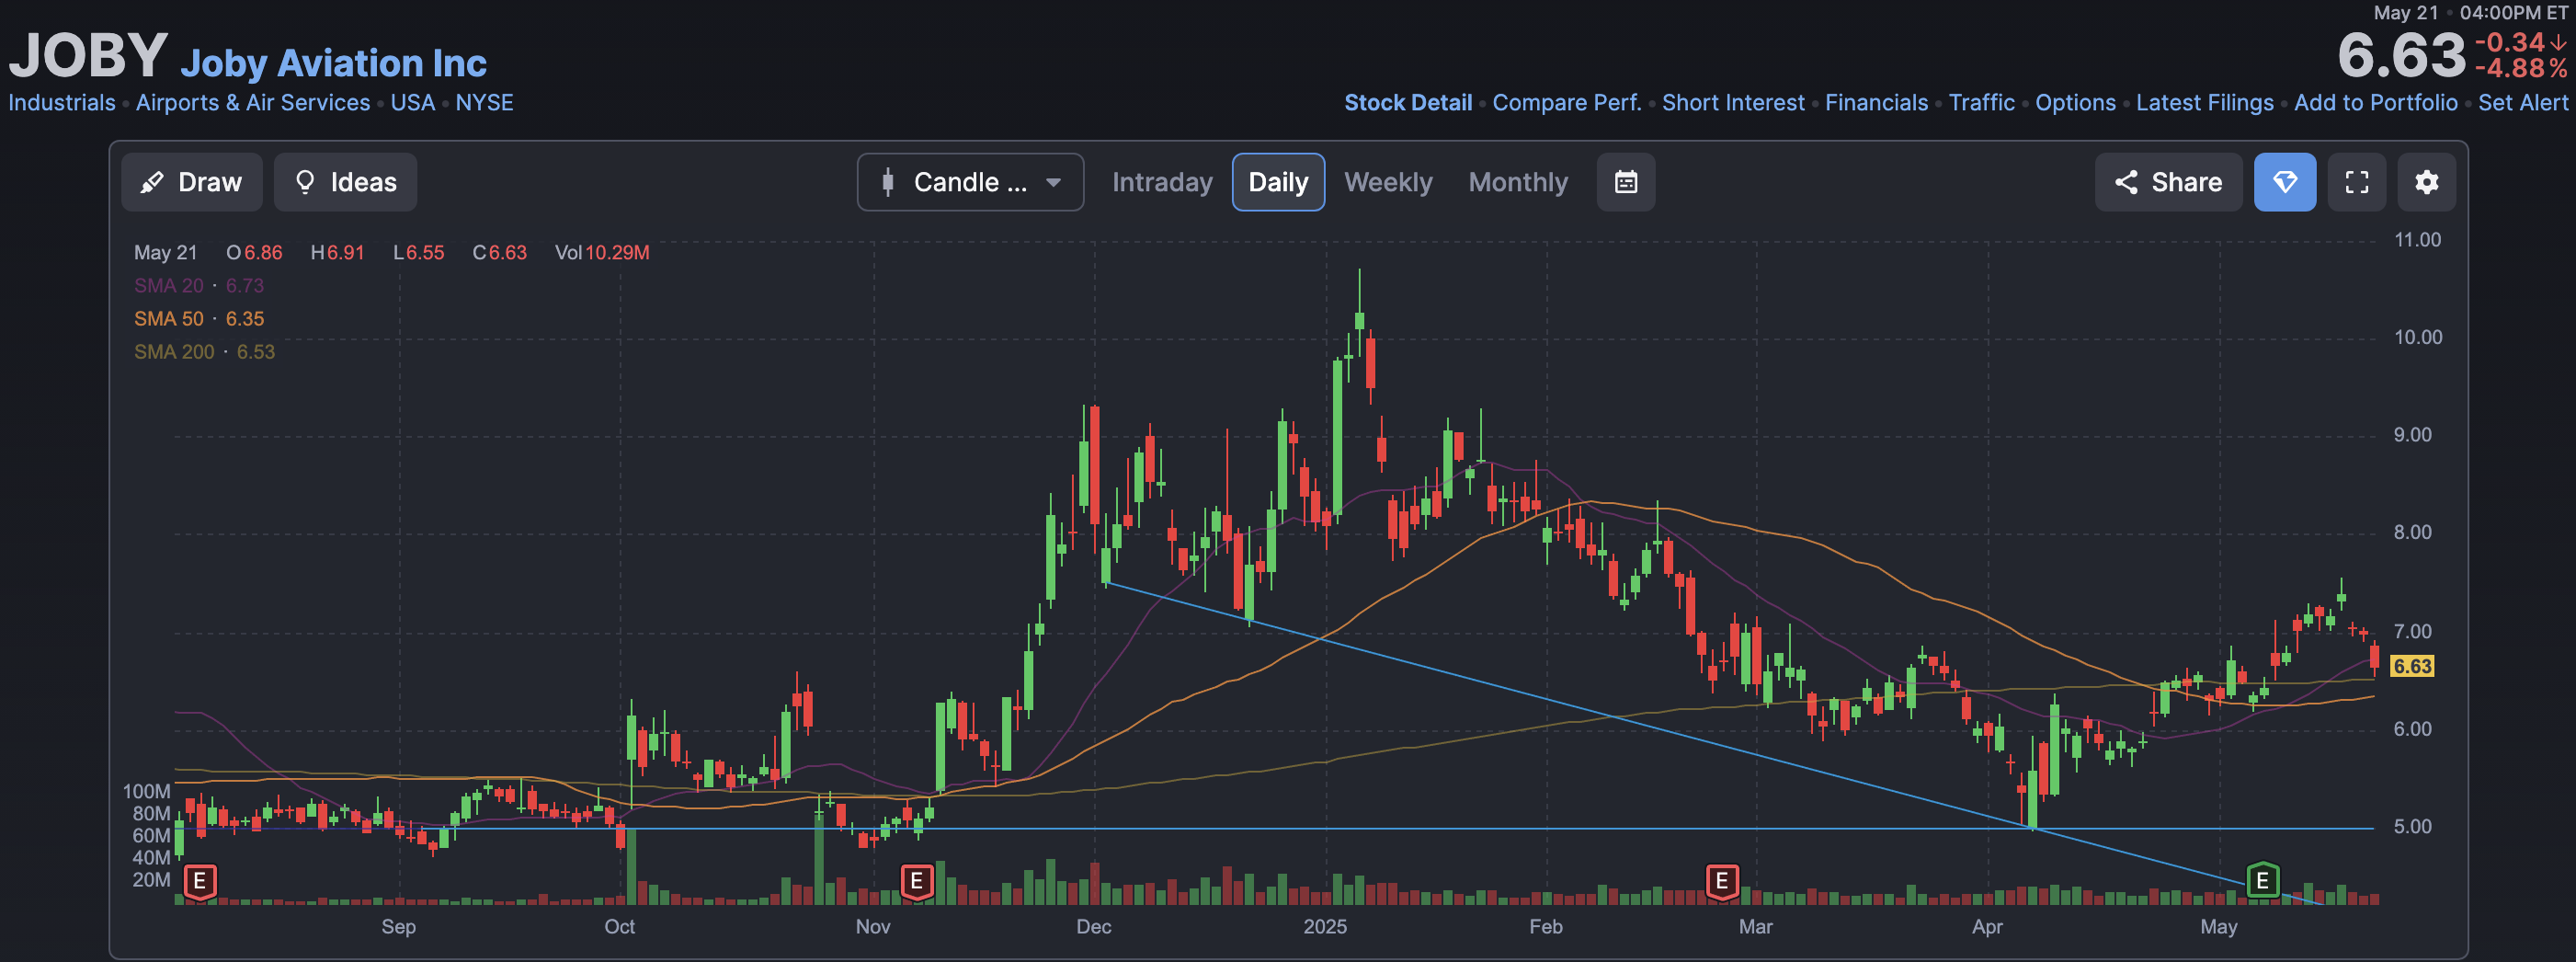Open the Draw tool
This screenshot has width=2576, height=962.
pos(191,182)
